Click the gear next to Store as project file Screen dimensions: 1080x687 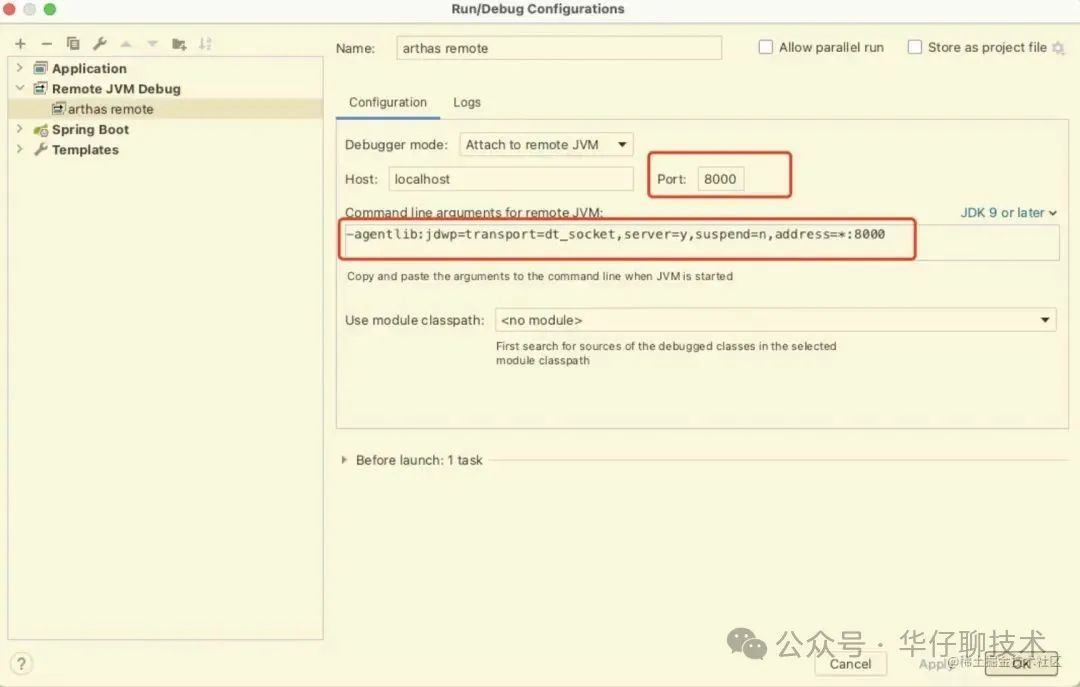click(x=1058, y=47)
